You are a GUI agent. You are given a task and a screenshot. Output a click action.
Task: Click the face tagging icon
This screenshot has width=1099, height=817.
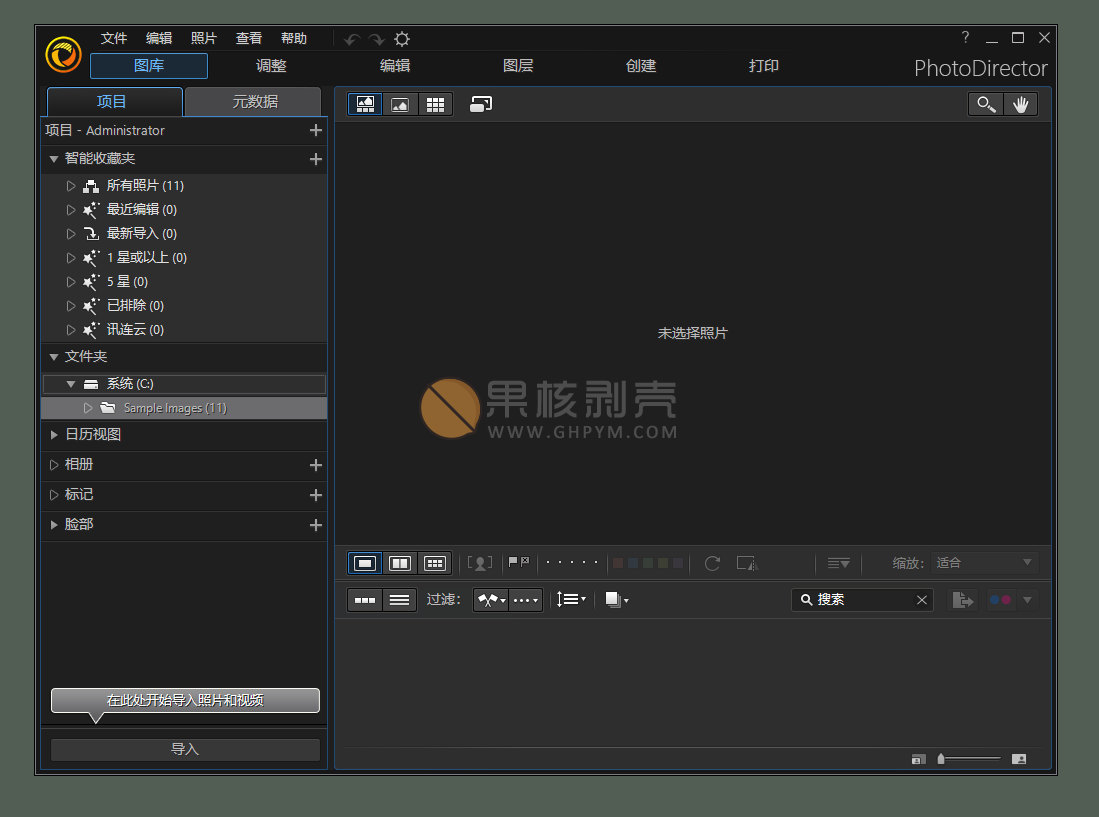click(x=480, y=563)
